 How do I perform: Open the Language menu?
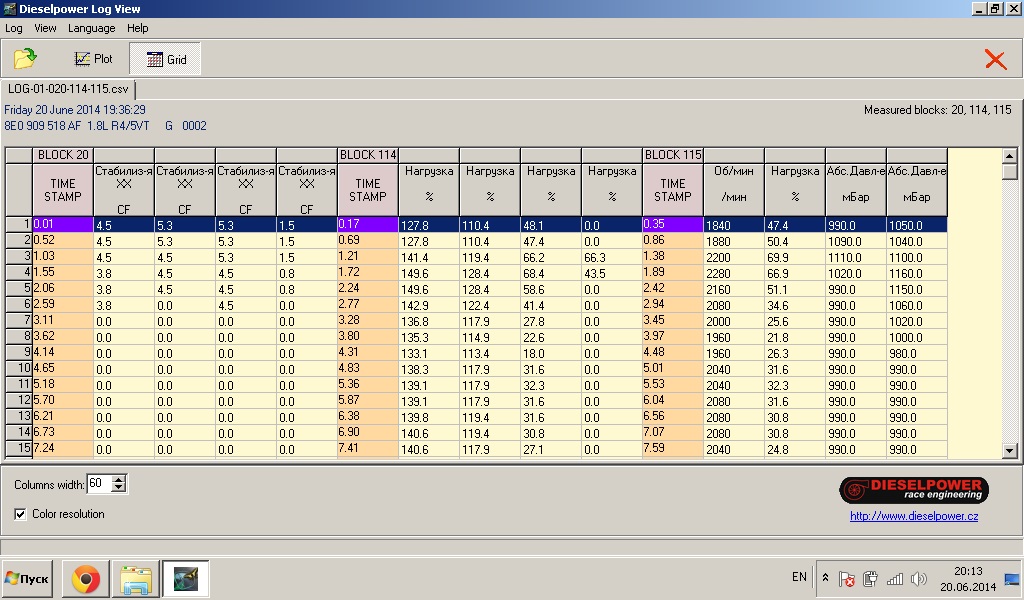tap(91, 28)
